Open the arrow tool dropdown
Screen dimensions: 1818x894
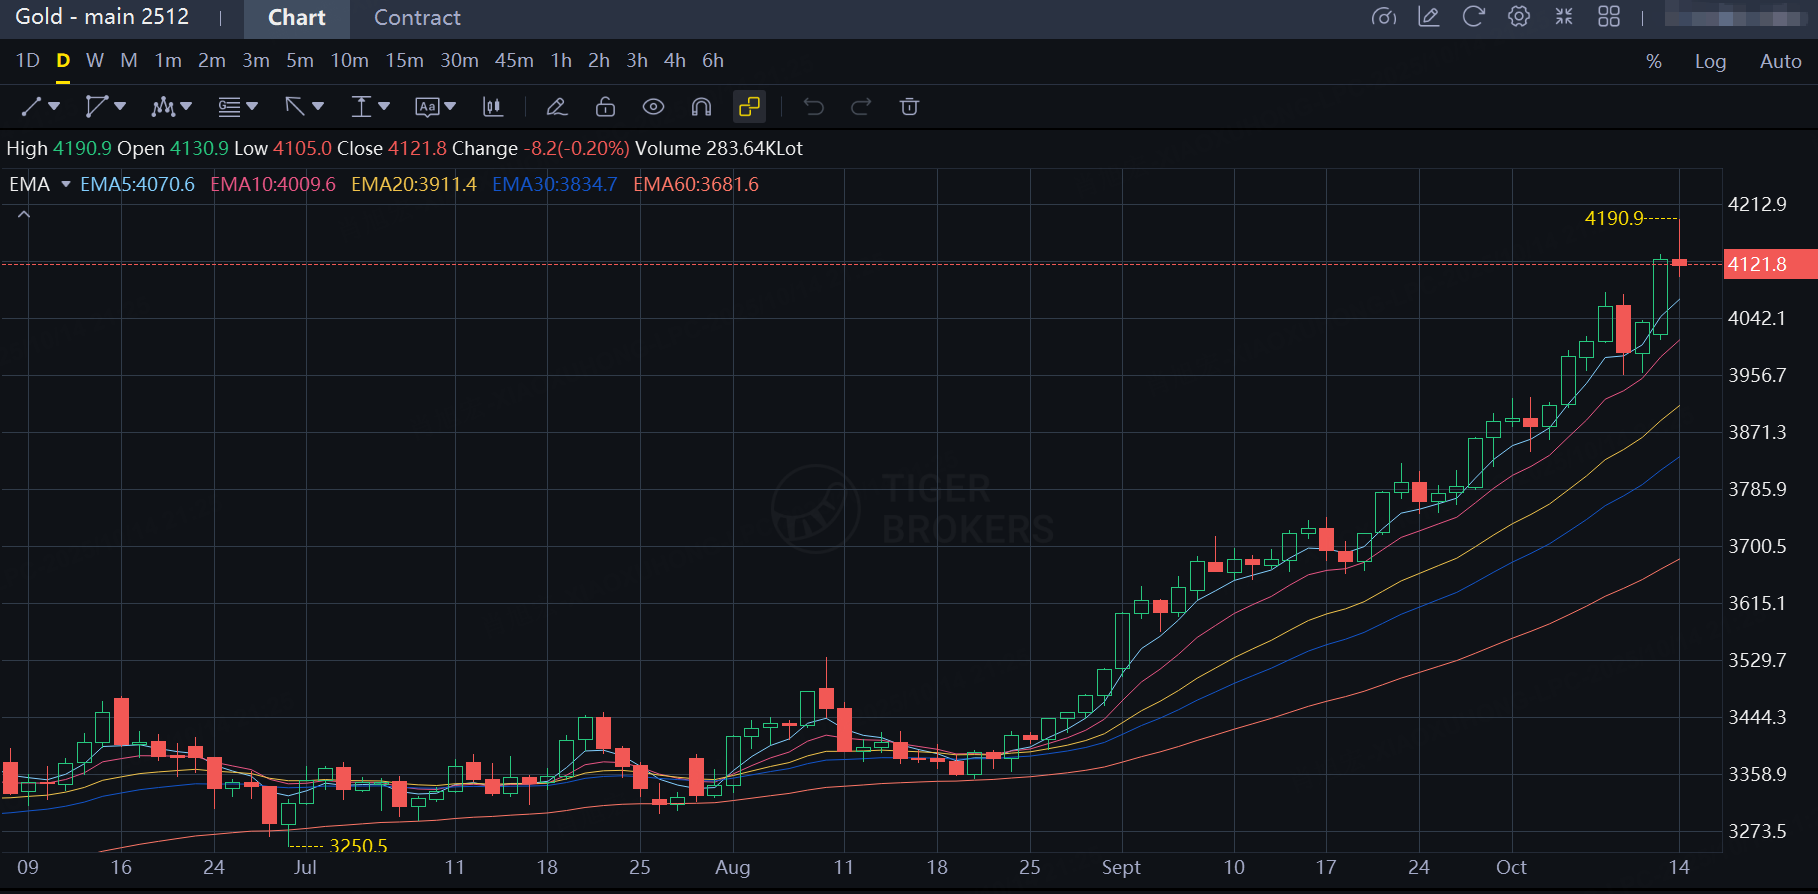coord(318,106)
